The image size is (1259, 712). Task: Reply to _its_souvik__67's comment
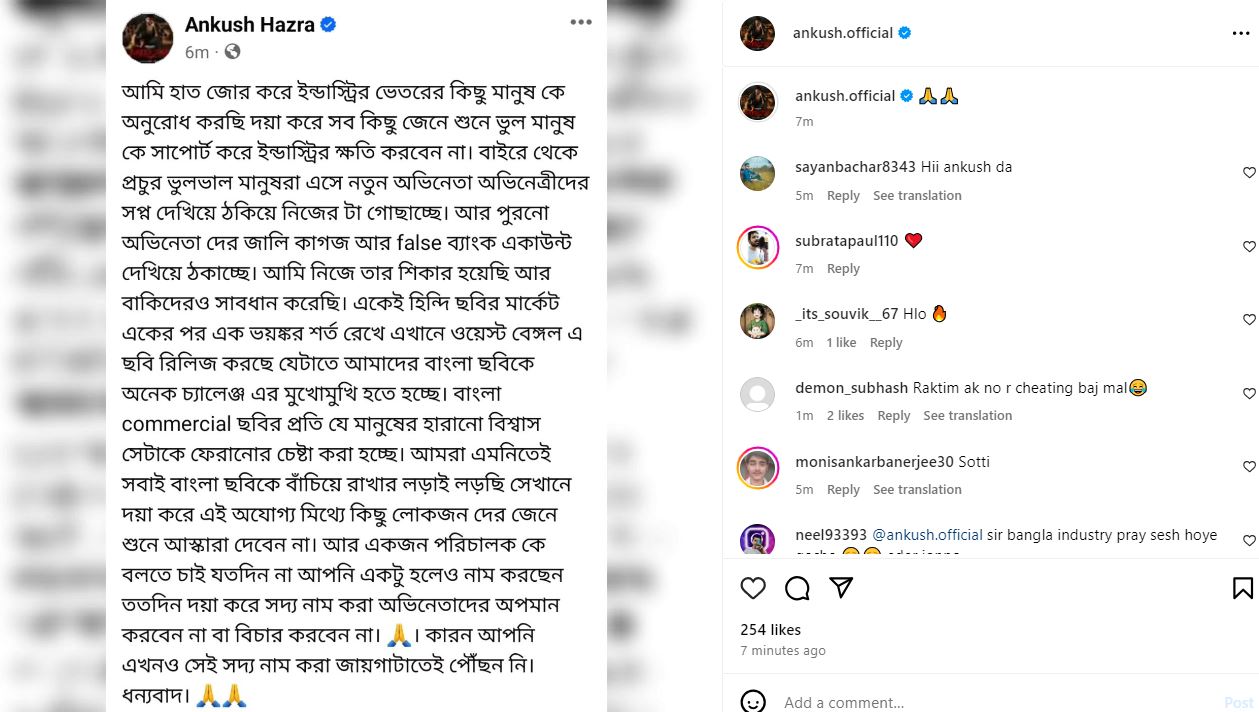(886, 343)
